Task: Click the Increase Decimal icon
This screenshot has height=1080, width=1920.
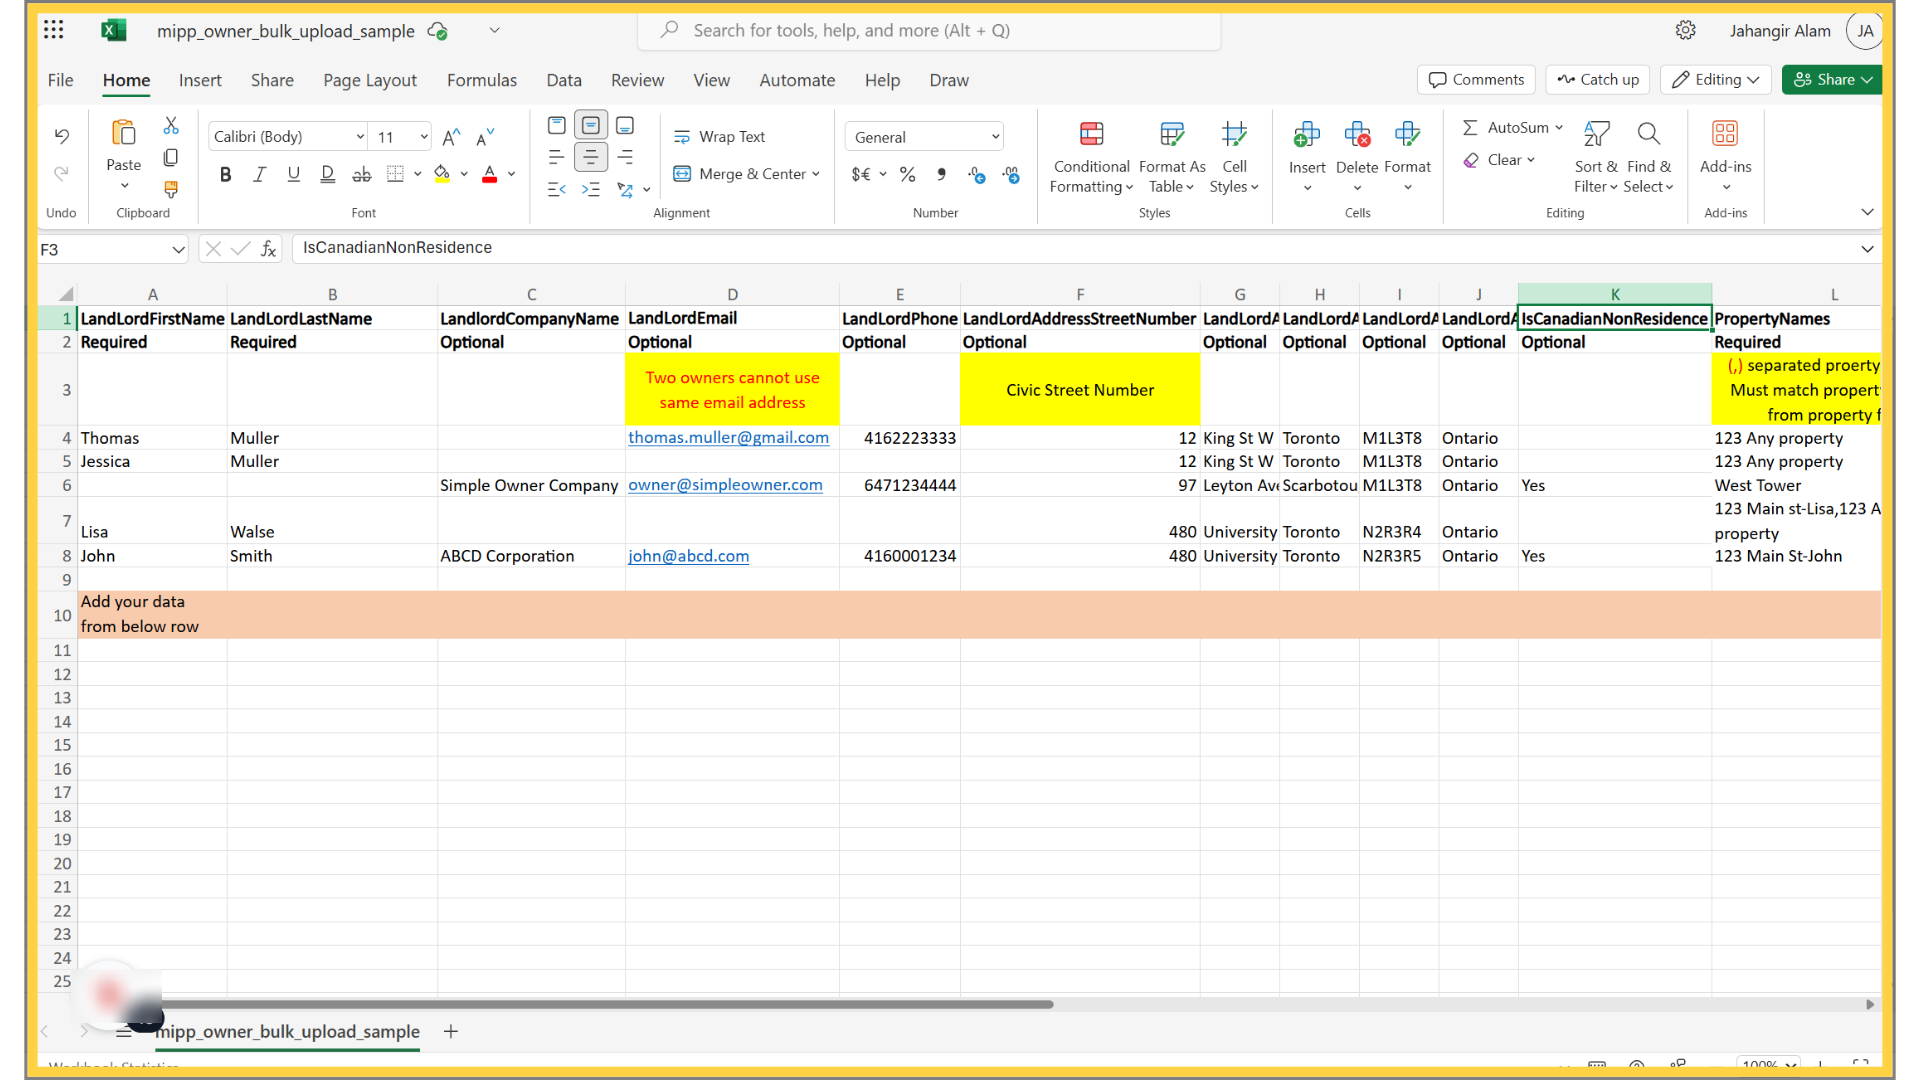Action: tap(977, 175)
